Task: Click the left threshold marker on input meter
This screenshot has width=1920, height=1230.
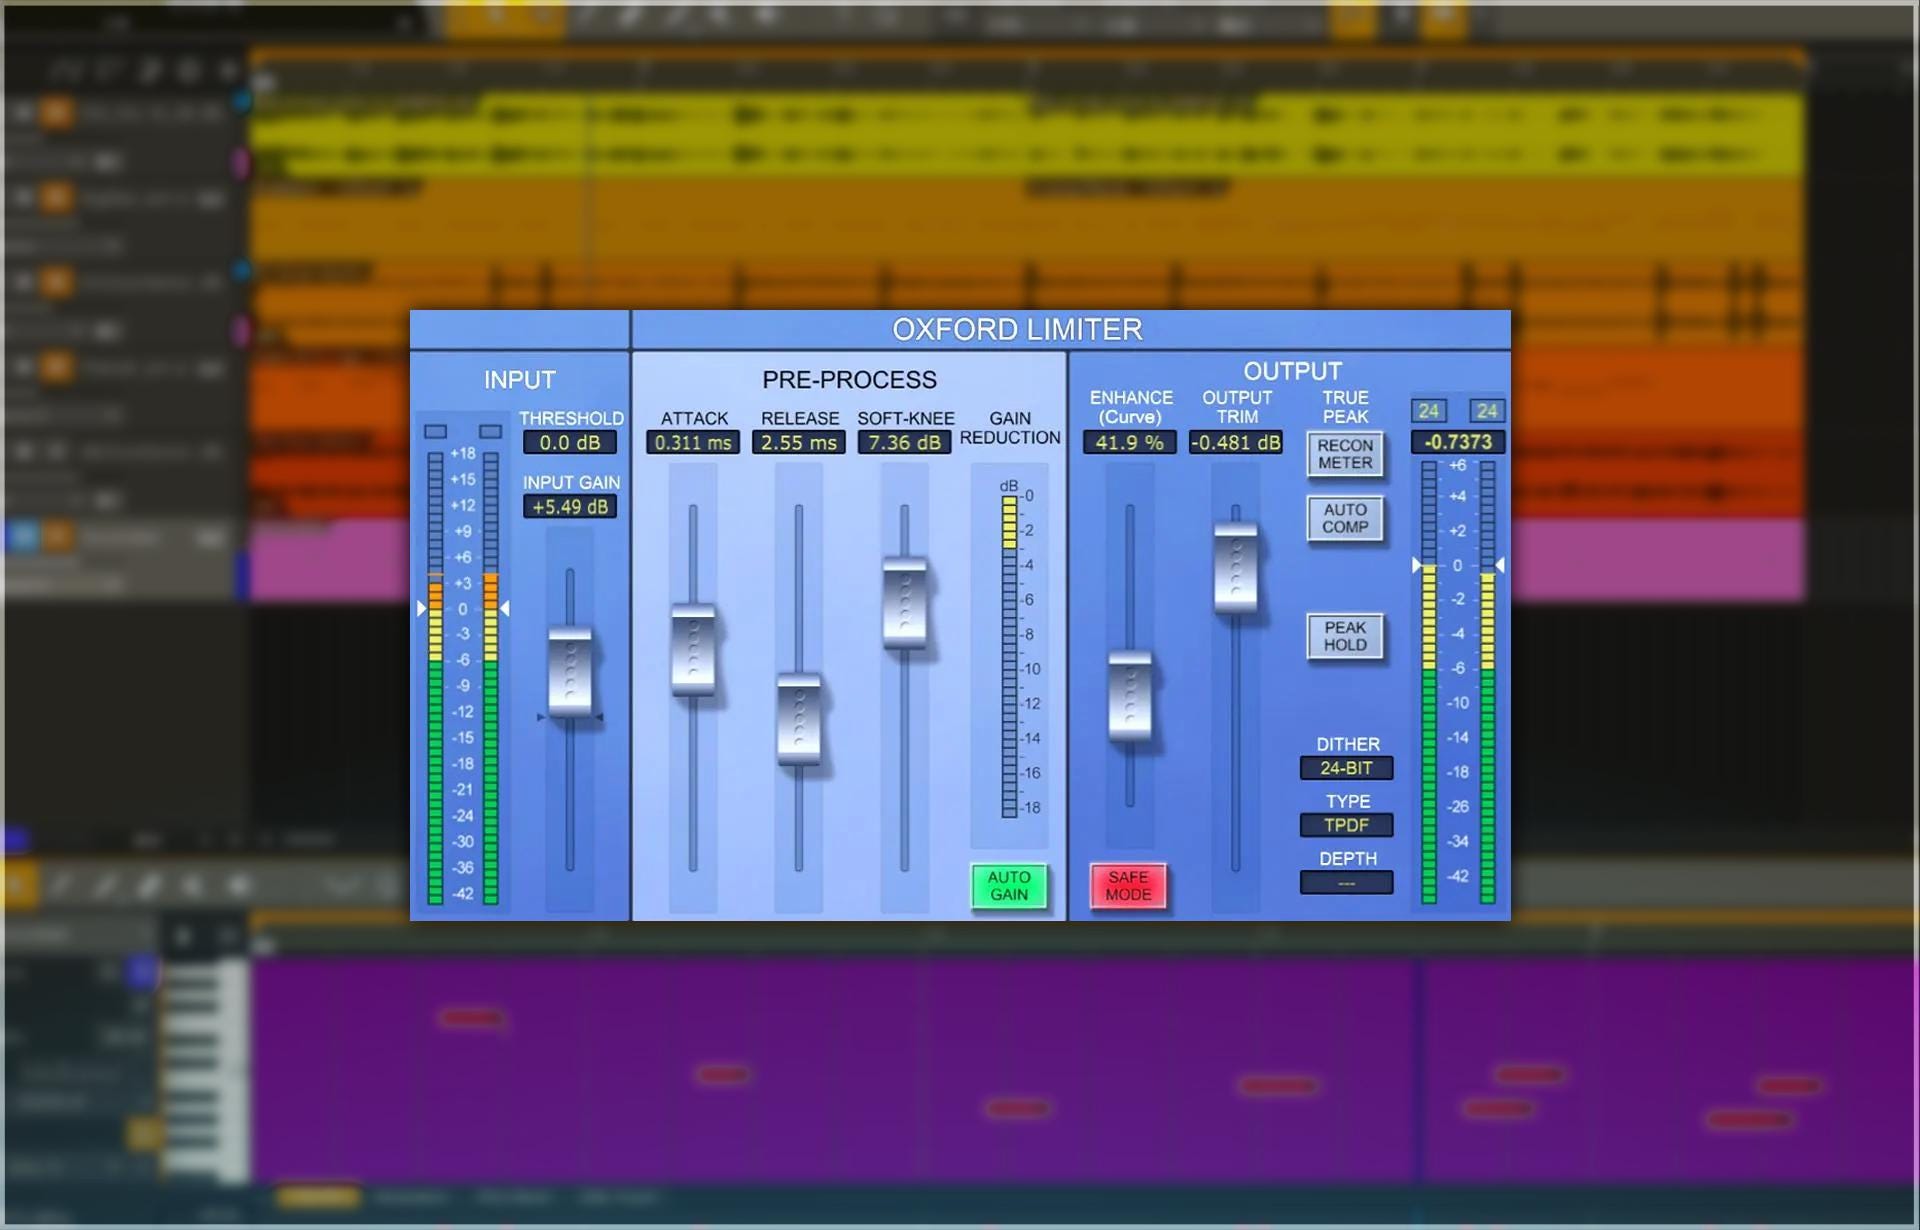Action: (421, 608)
